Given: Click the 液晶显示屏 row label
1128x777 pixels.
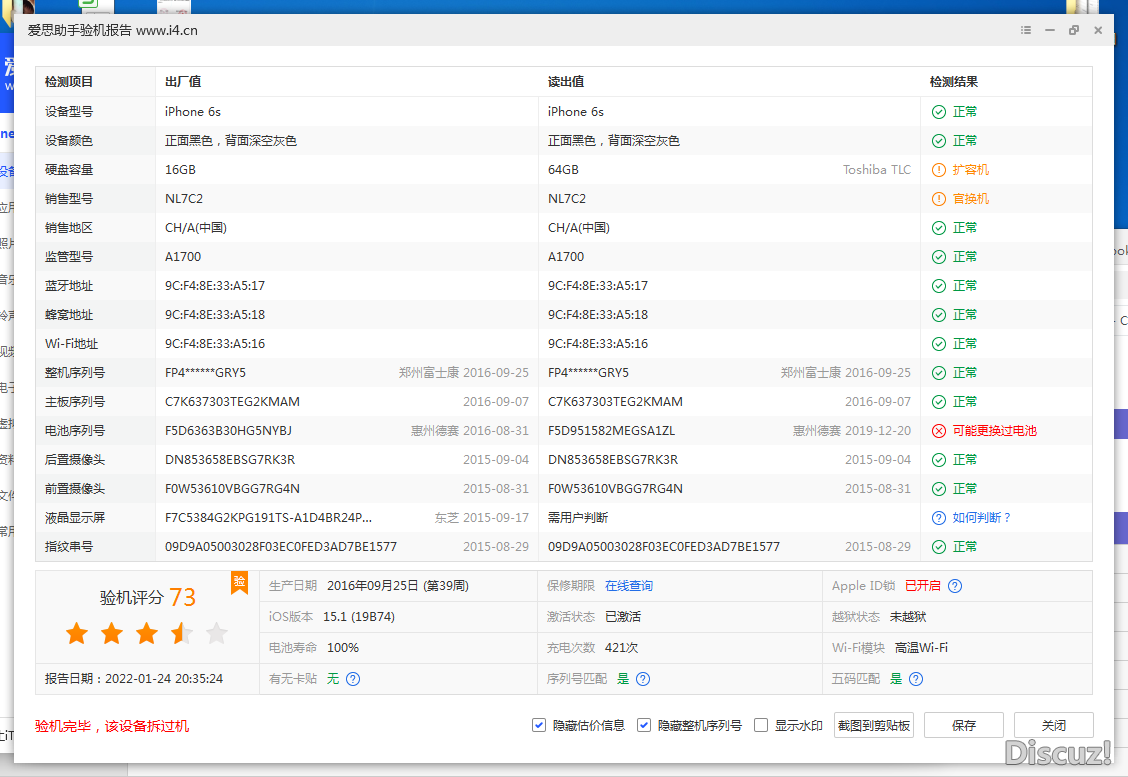Looking at the screenshot, I should pyautogui.click(x=75, y=518).
